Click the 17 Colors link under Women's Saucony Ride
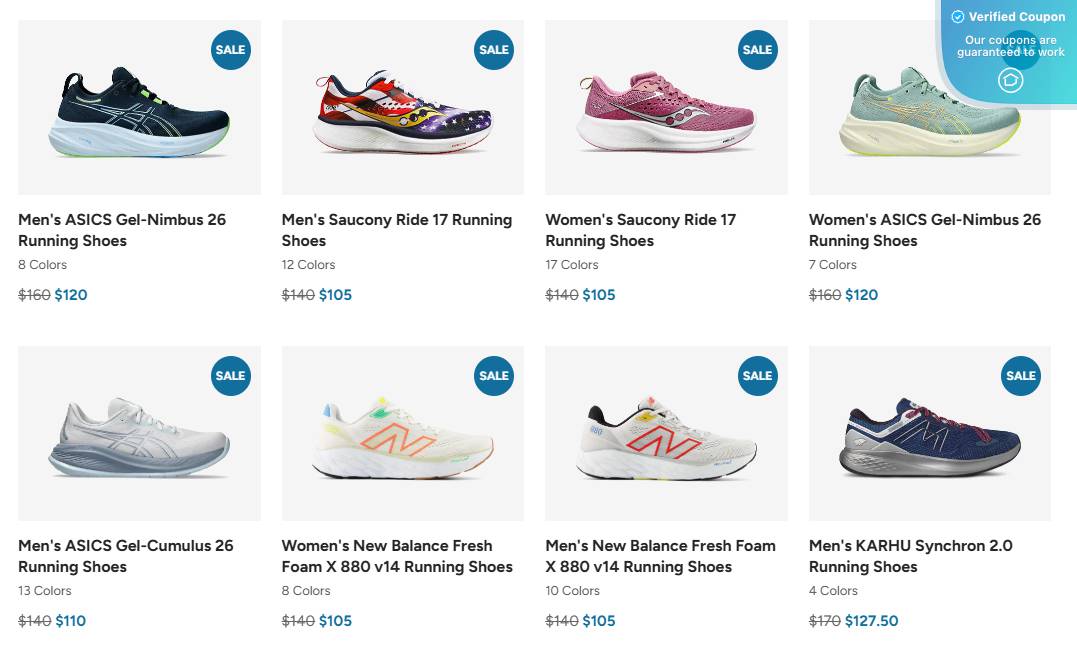The width and height of the screenshot is (1077, 665). 571,264
